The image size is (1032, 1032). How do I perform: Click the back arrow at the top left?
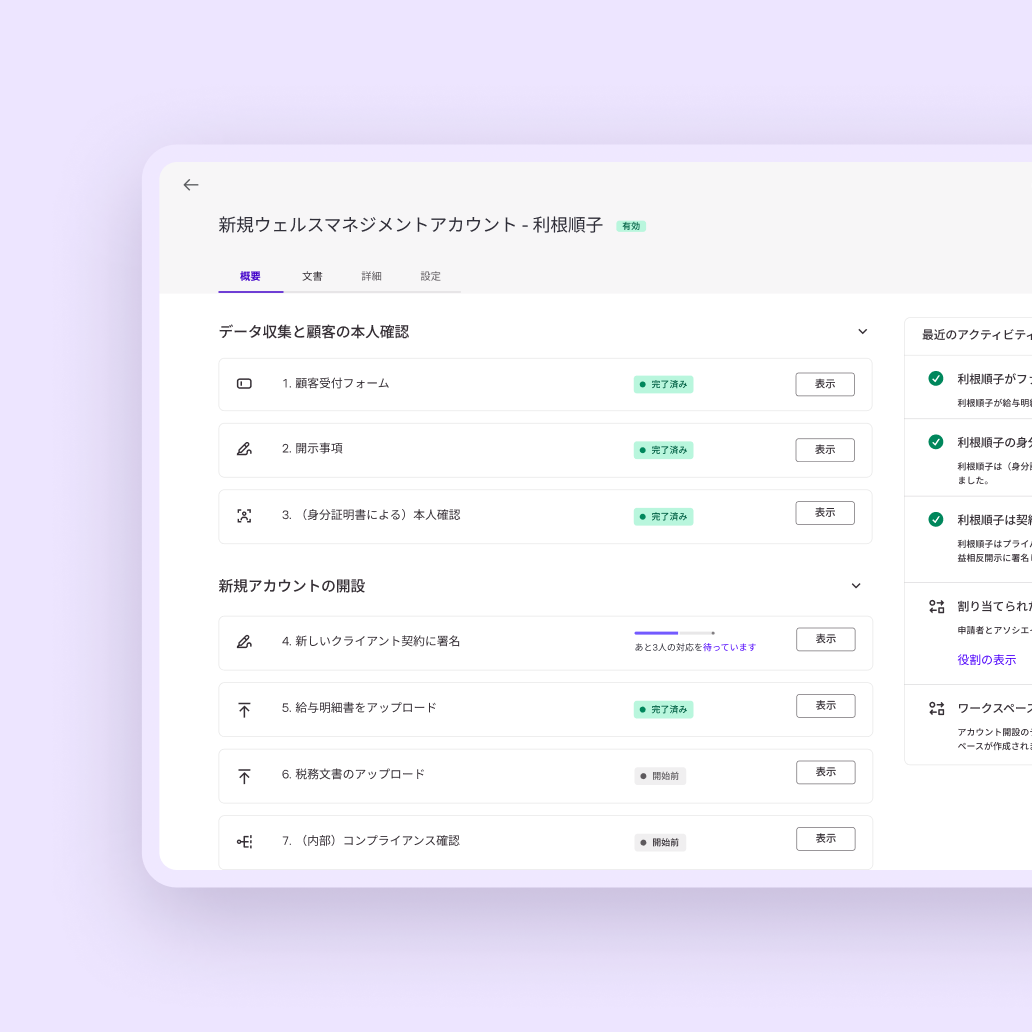coord(191,185)
